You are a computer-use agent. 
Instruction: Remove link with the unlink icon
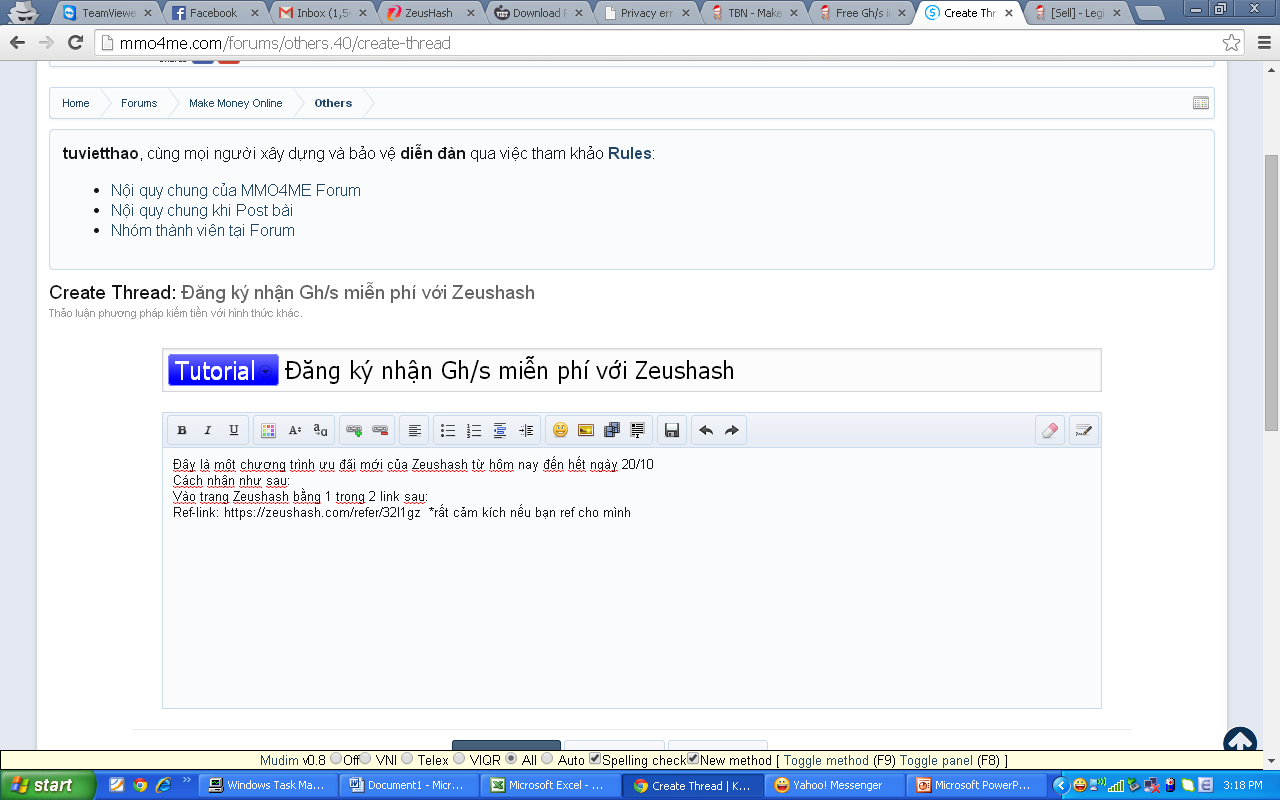coord(380,430)
